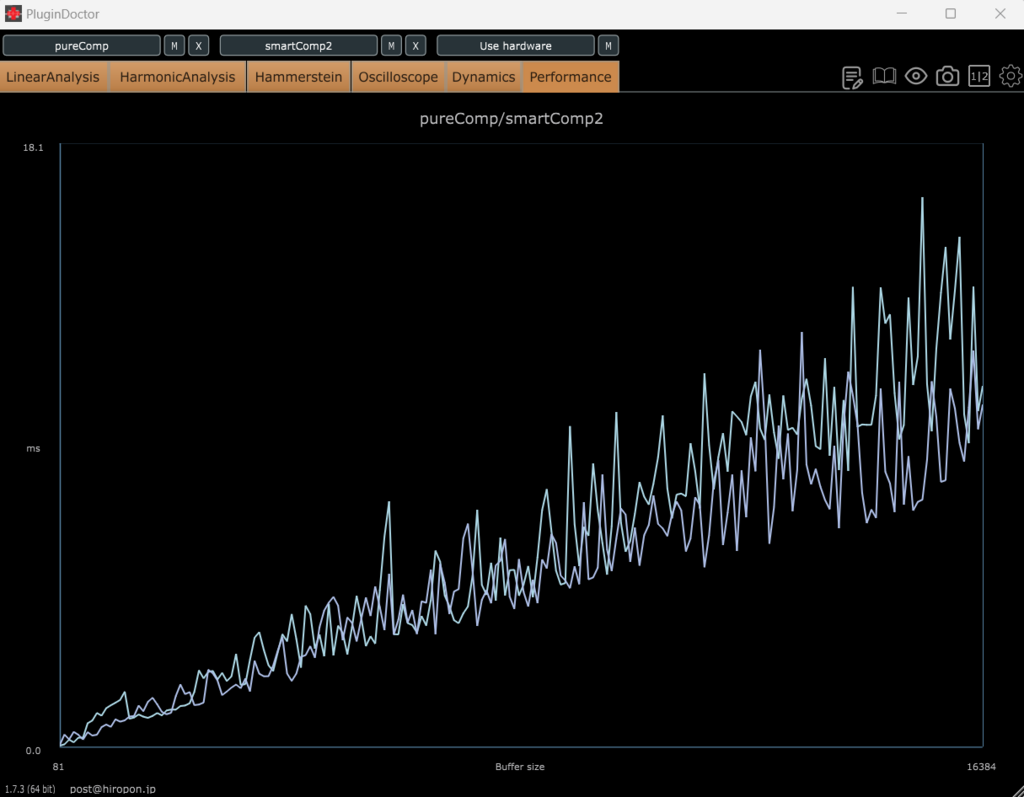Click the 1|2 compare icon
Viewport: 1024px width, 797px height.
(979, 76)
